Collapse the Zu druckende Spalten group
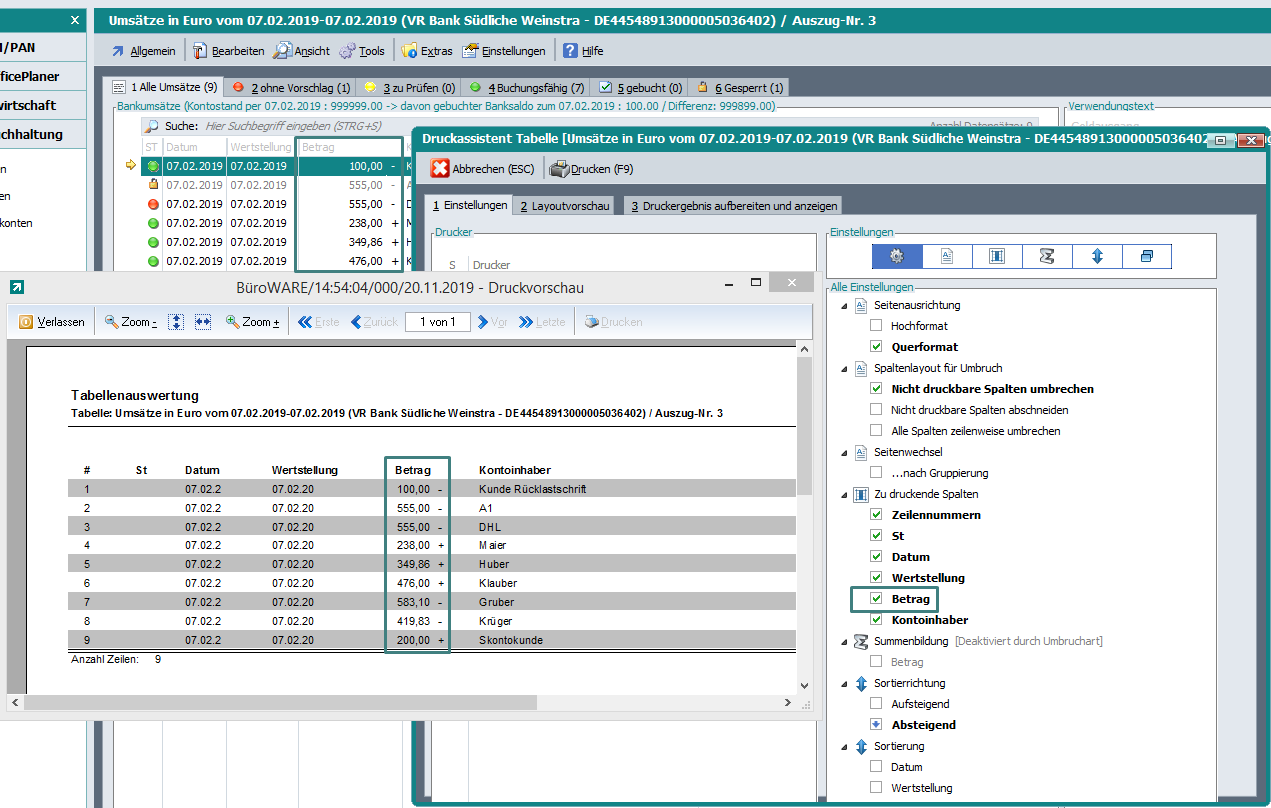 [x=844, y=494]
